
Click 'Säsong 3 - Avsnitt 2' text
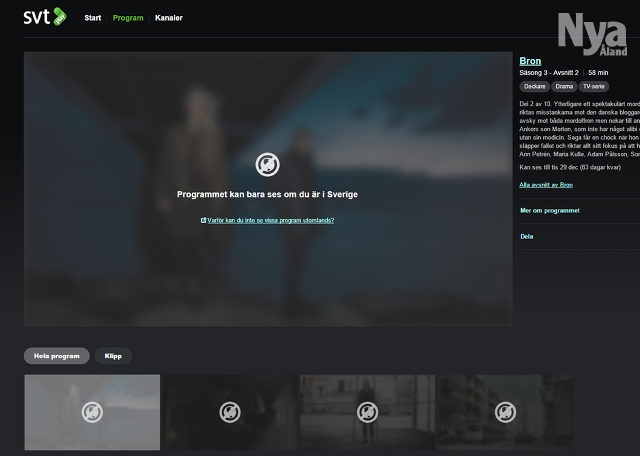(549, 73)
